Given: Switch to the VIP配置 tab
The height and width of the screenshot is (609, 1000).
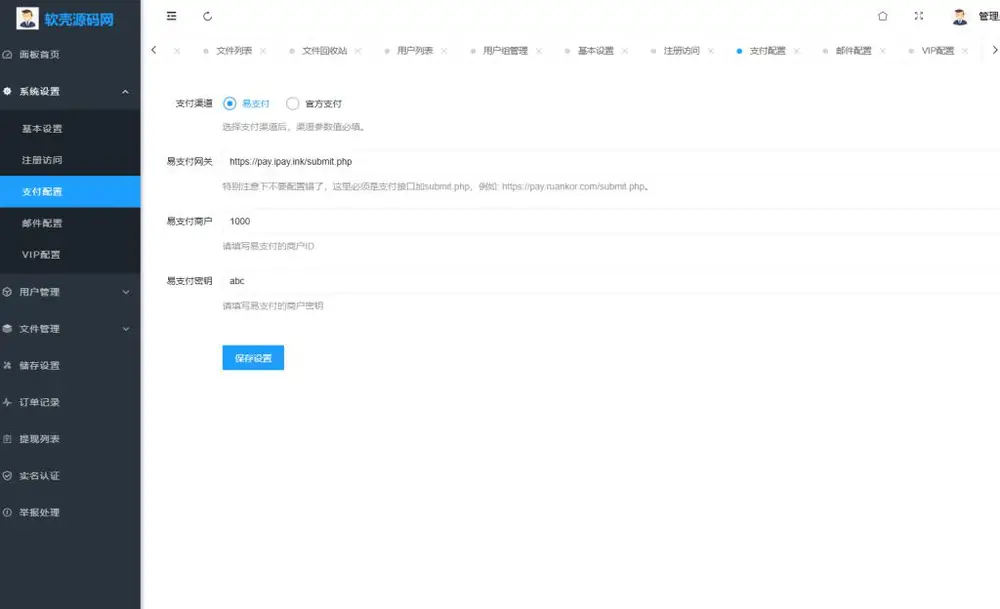Looking at the screenshot, I should (x=938, y=51).
